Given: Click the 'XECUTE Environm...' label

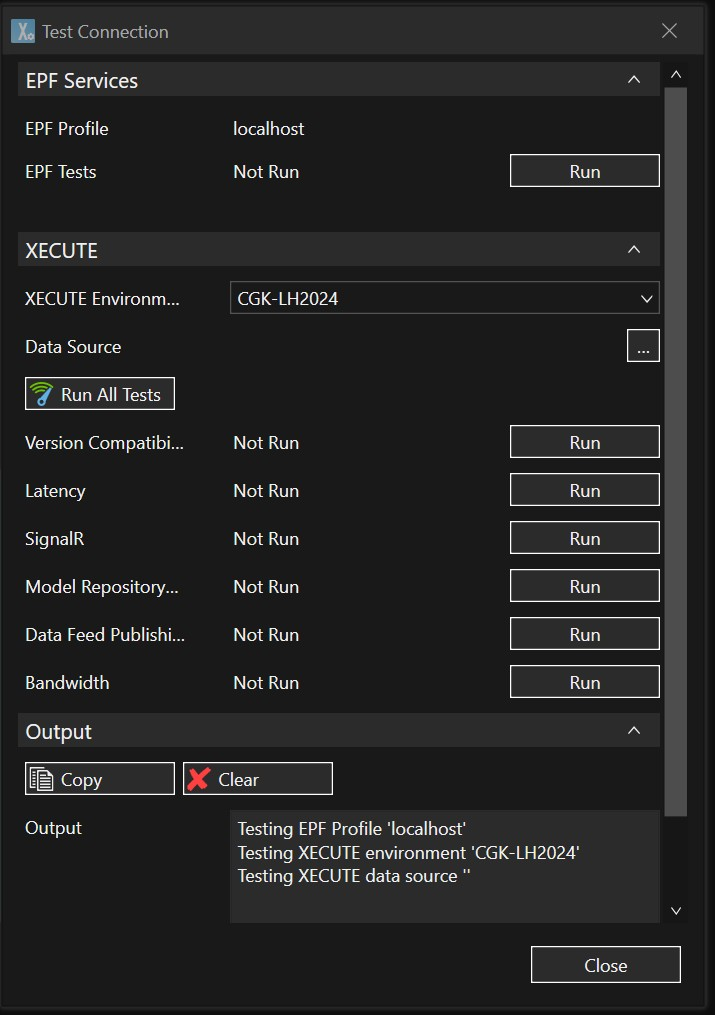Looking at the screenshot, I should [102, 298].
